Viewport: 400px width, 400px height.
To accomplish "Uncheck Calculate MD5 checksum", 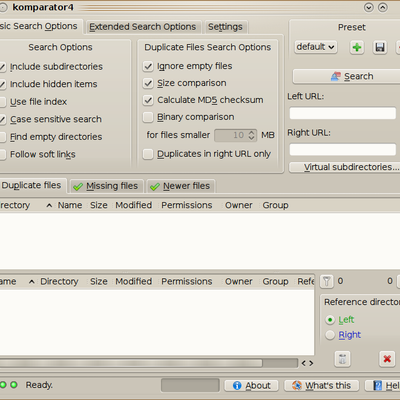I will tap(148, 100).
